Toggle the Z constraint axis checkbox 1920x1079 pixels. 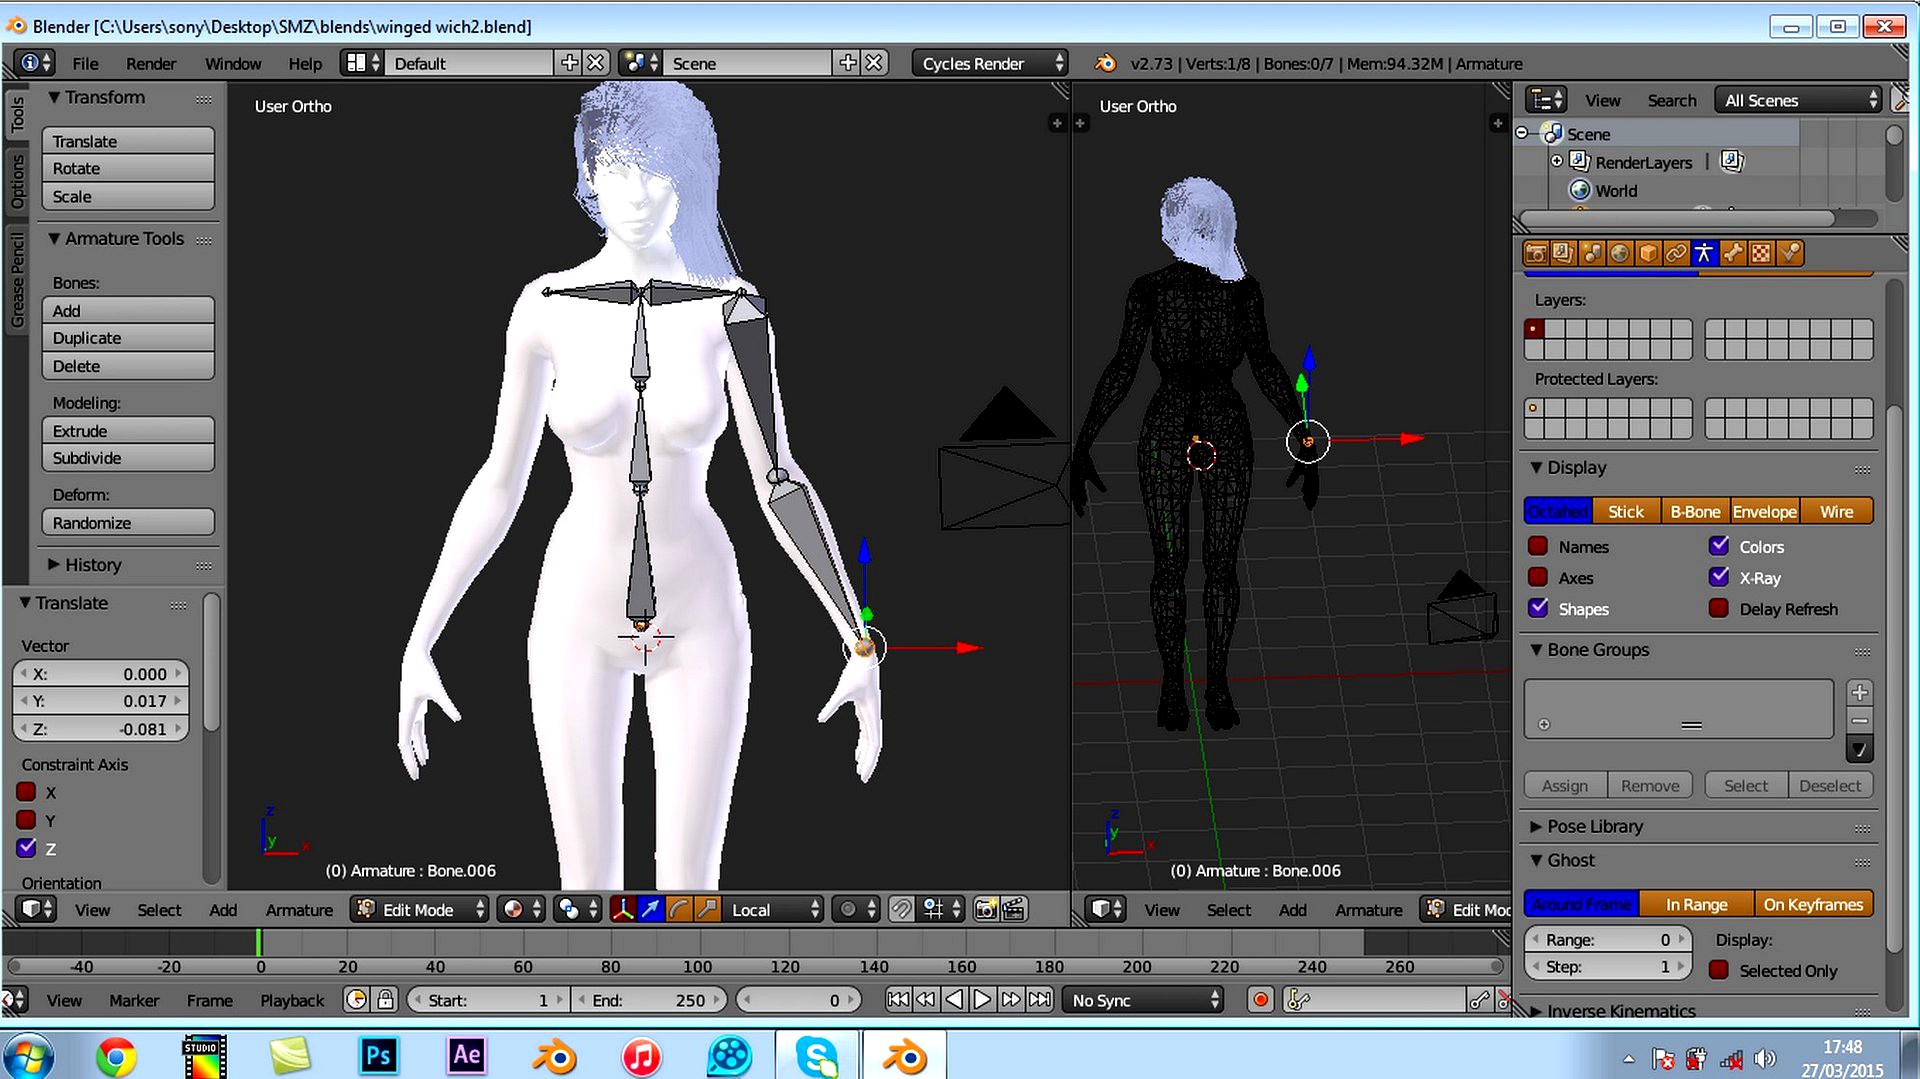point(27,848)
